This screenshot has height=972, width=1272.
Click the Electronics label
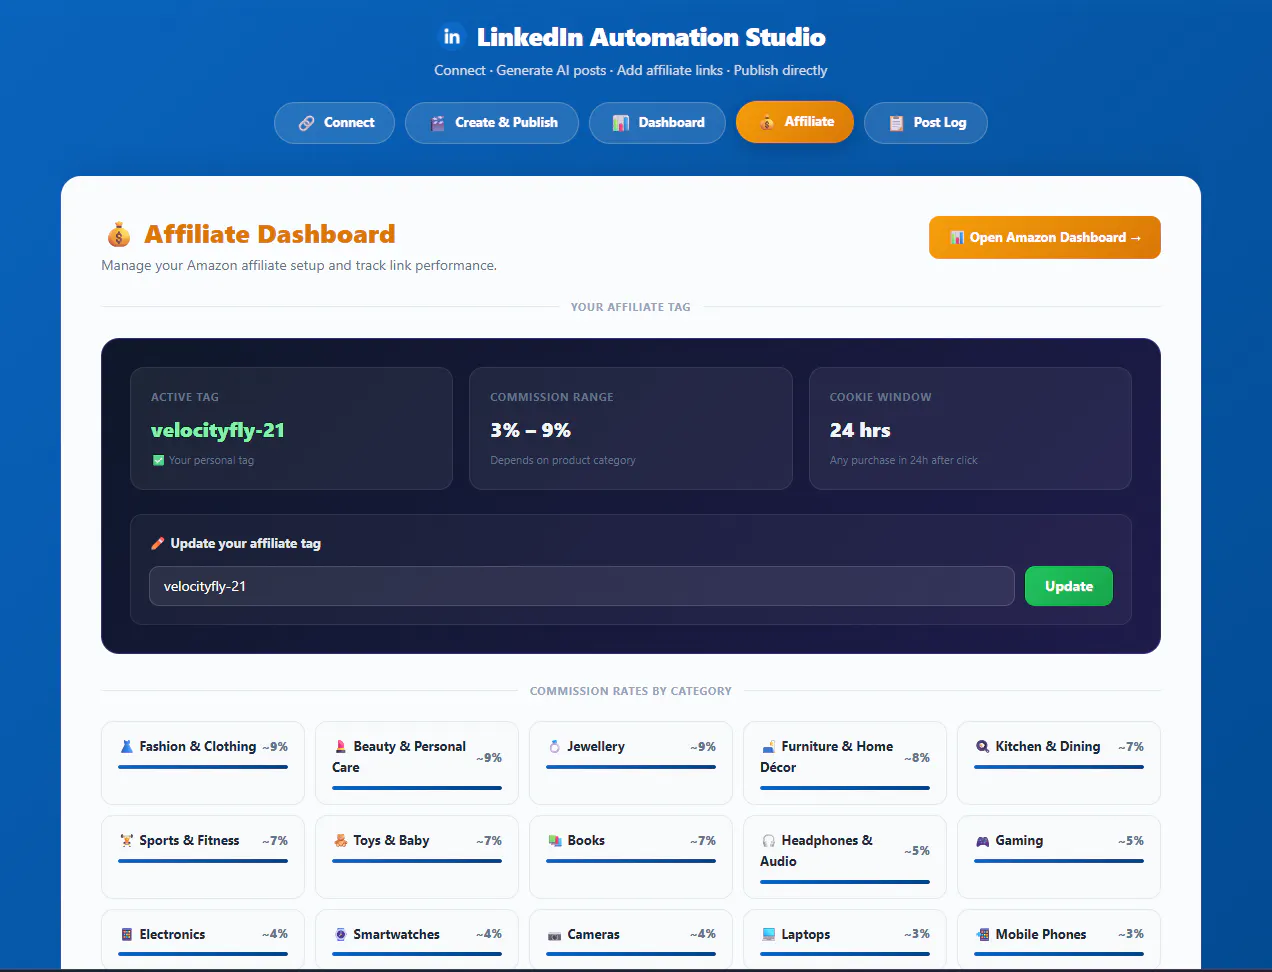(x=172, y=935)
